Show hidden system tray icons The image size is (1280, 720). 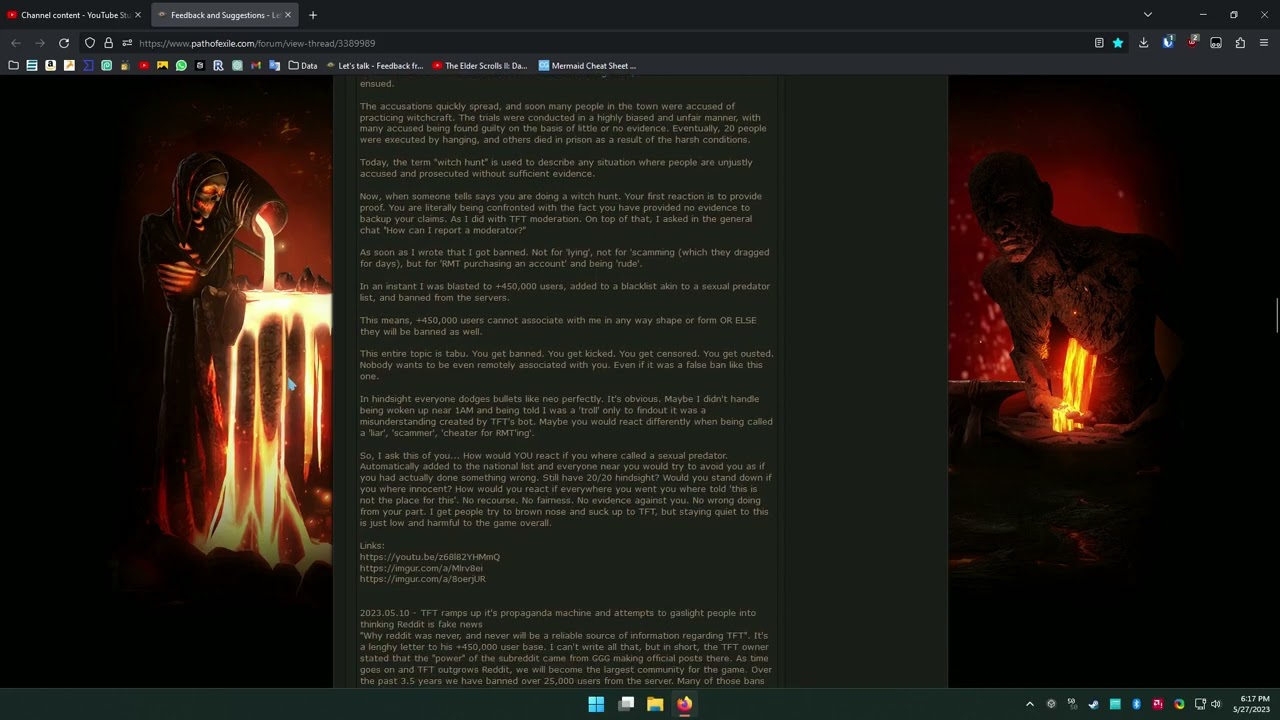tap(1030, 704)
